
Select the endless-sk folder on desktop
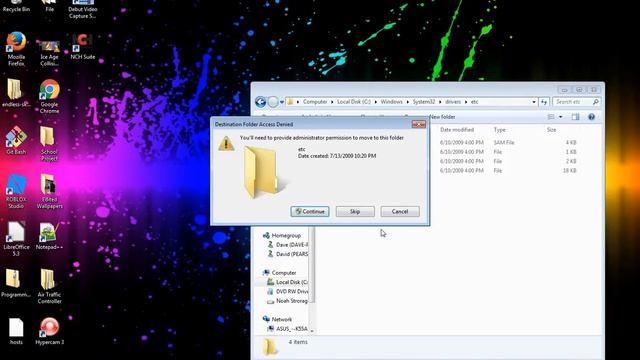[16, 93]
